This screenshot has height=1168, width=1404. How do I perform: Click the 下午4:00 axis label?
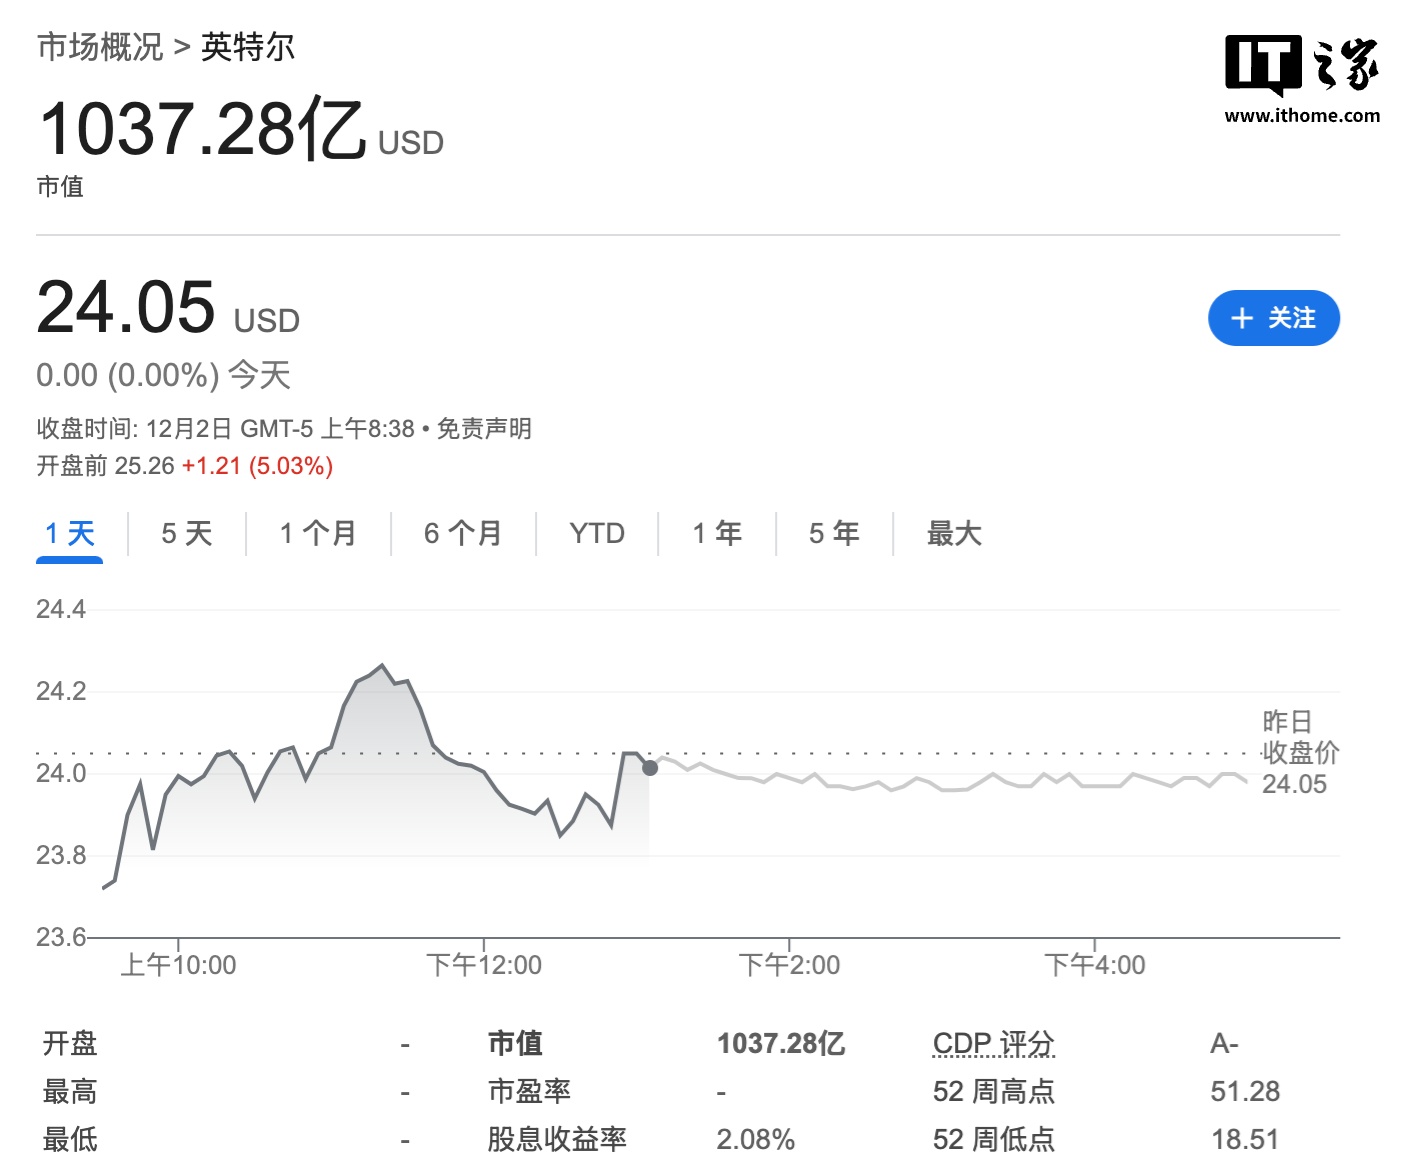pyautogui.click(x=1095, y=965)
